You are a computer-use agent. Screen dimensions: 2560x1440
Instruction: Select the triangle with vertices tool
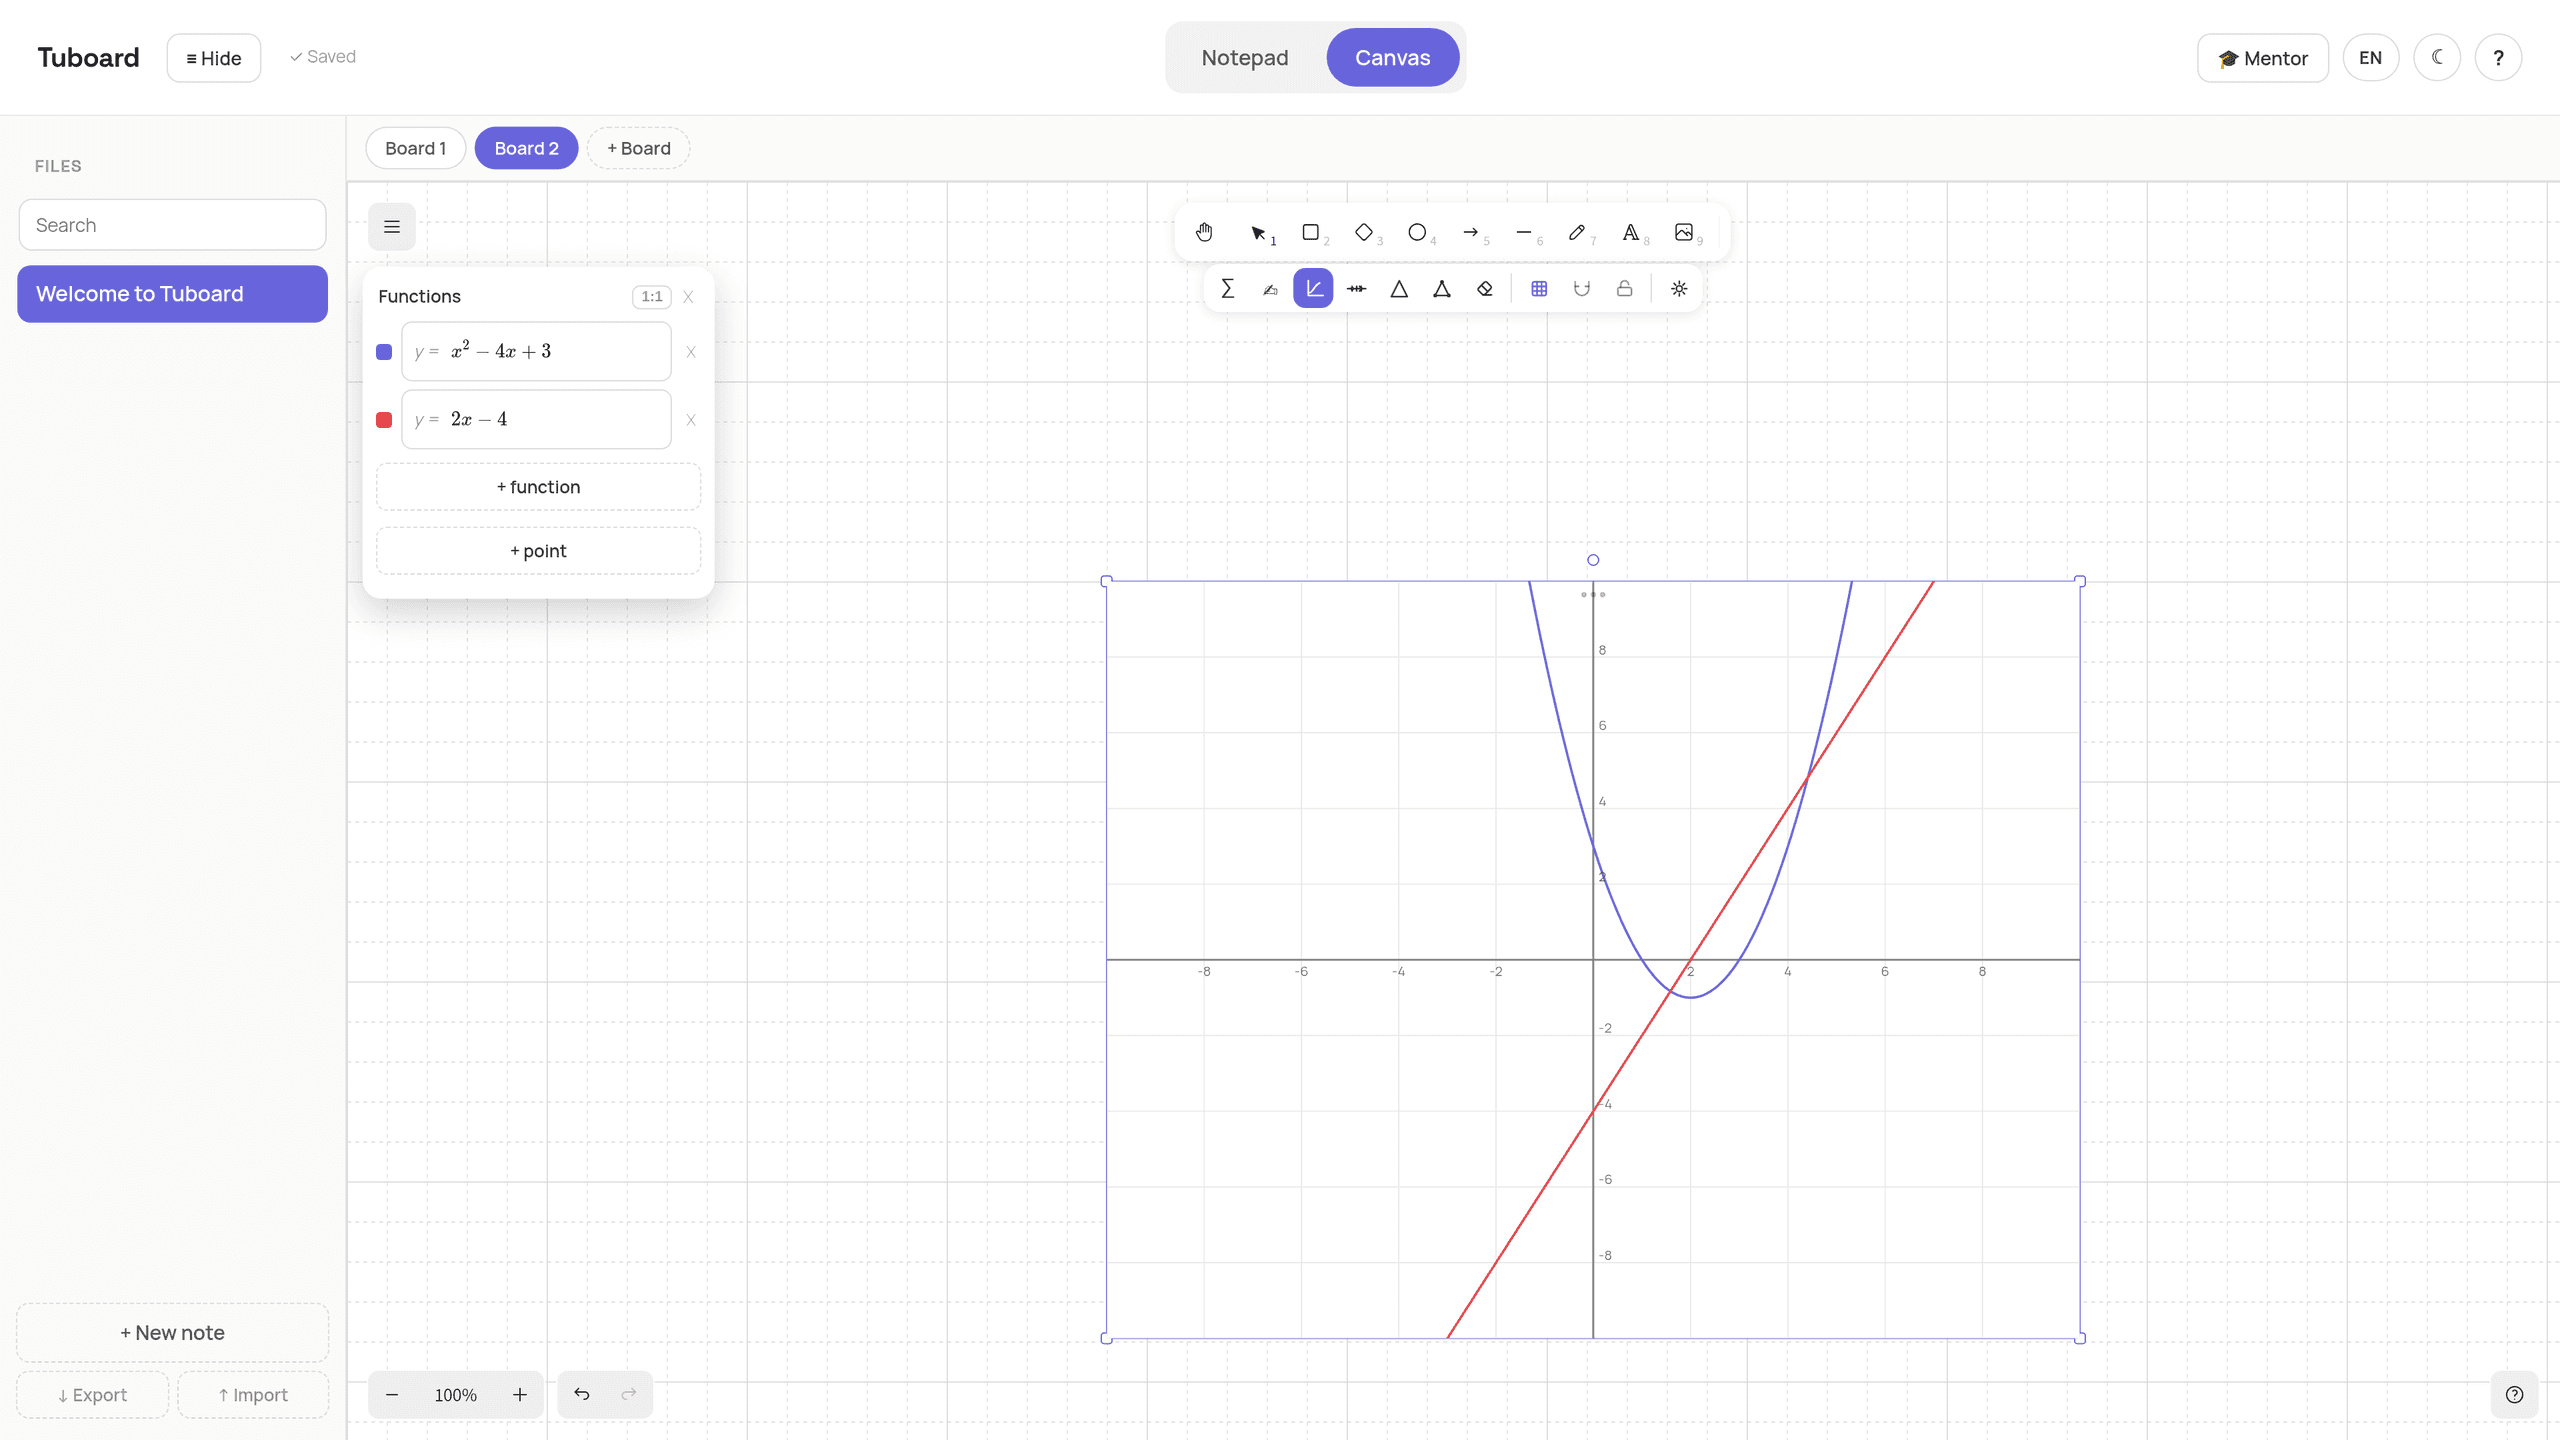point(1442,289)
